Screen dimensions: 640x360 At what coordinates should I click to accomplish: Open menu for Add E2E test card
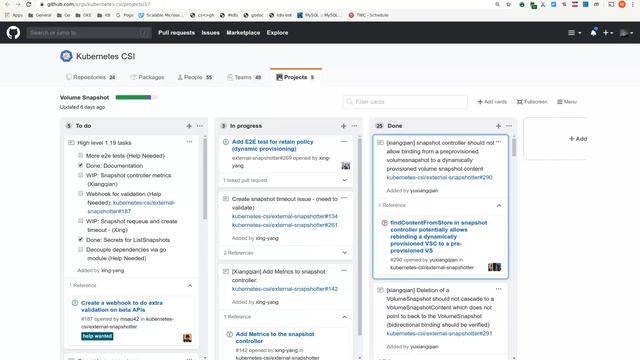tap(344, 142)
